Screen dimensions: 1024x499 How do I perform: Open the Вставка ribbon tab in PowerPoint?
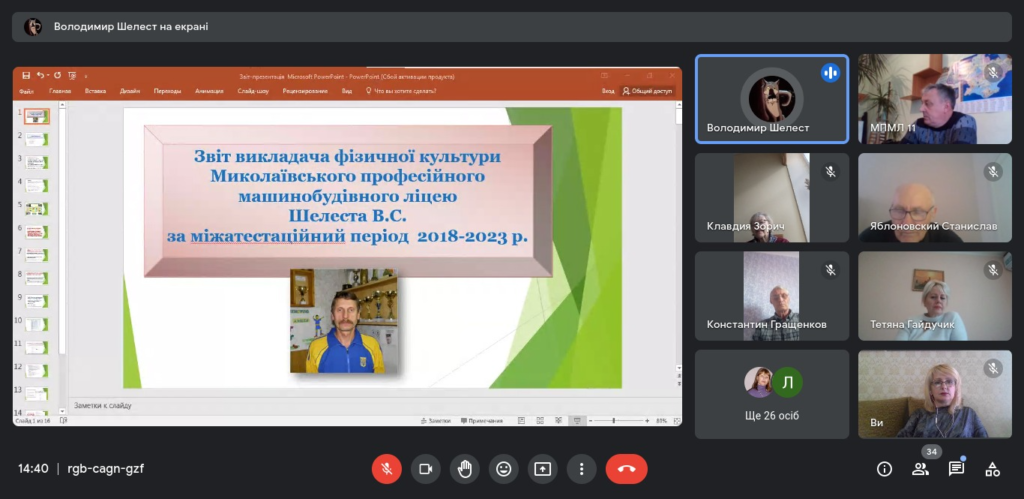click(95, 91)
